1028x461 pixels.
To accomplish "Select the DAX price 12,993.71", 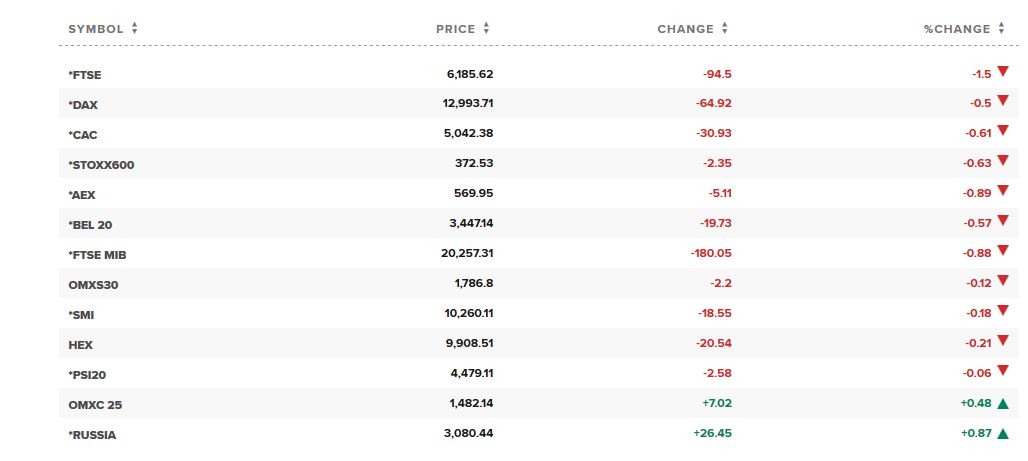I will [x=468, y=103].
